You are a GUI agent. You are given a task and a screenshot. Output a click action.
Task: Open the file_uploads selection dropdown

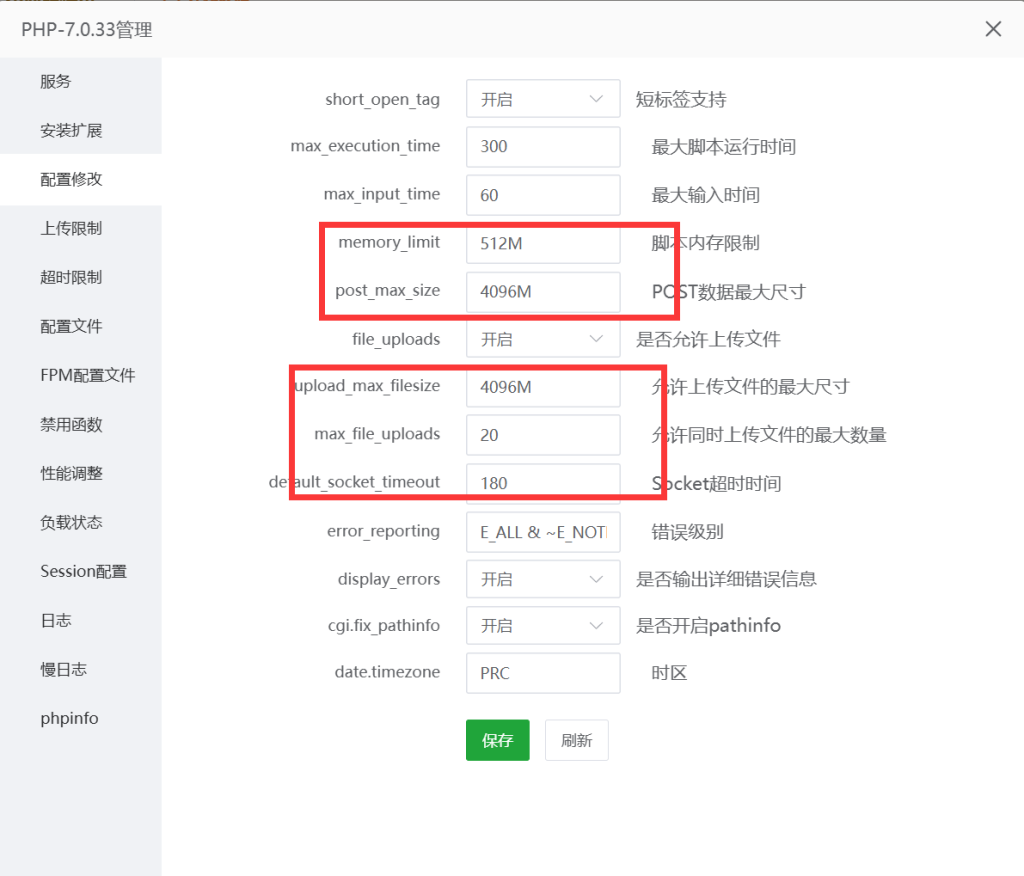point(542,338)
